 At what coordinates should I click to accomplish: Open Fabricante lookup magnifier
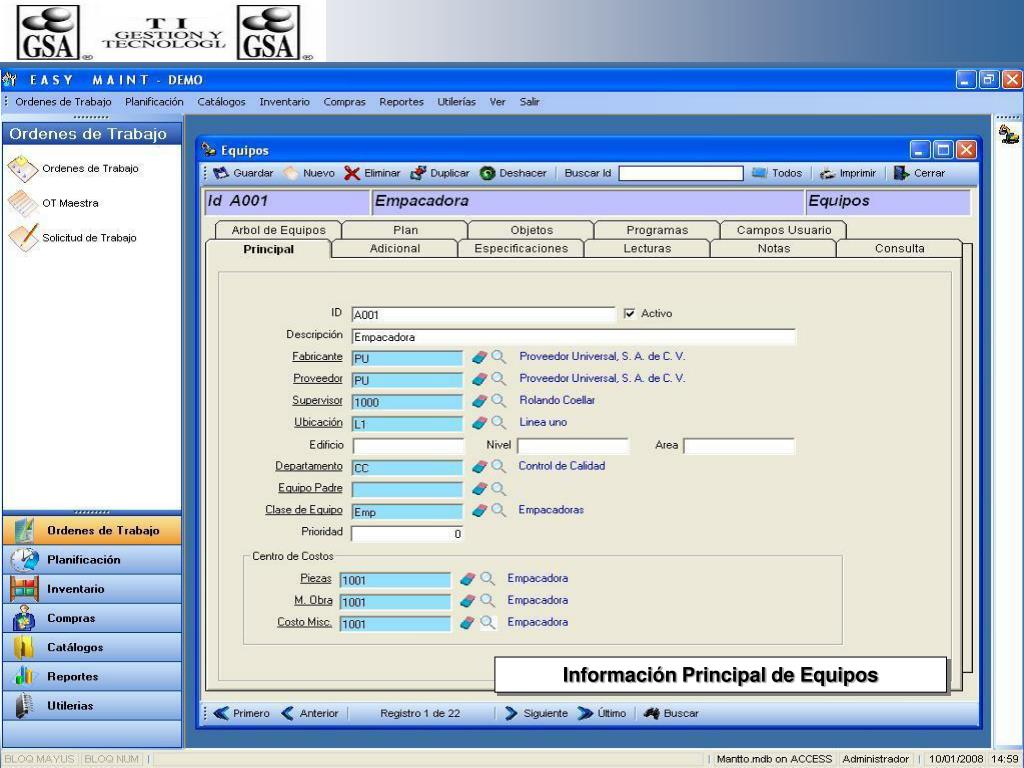click(498, 357)
